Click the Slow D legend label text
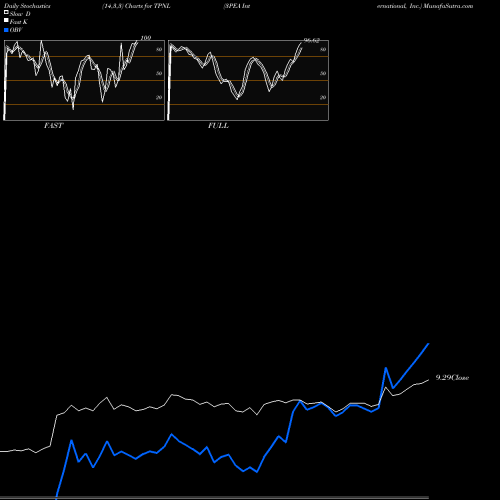Viewport: 500px width, 500px height. tap(20, 14)
